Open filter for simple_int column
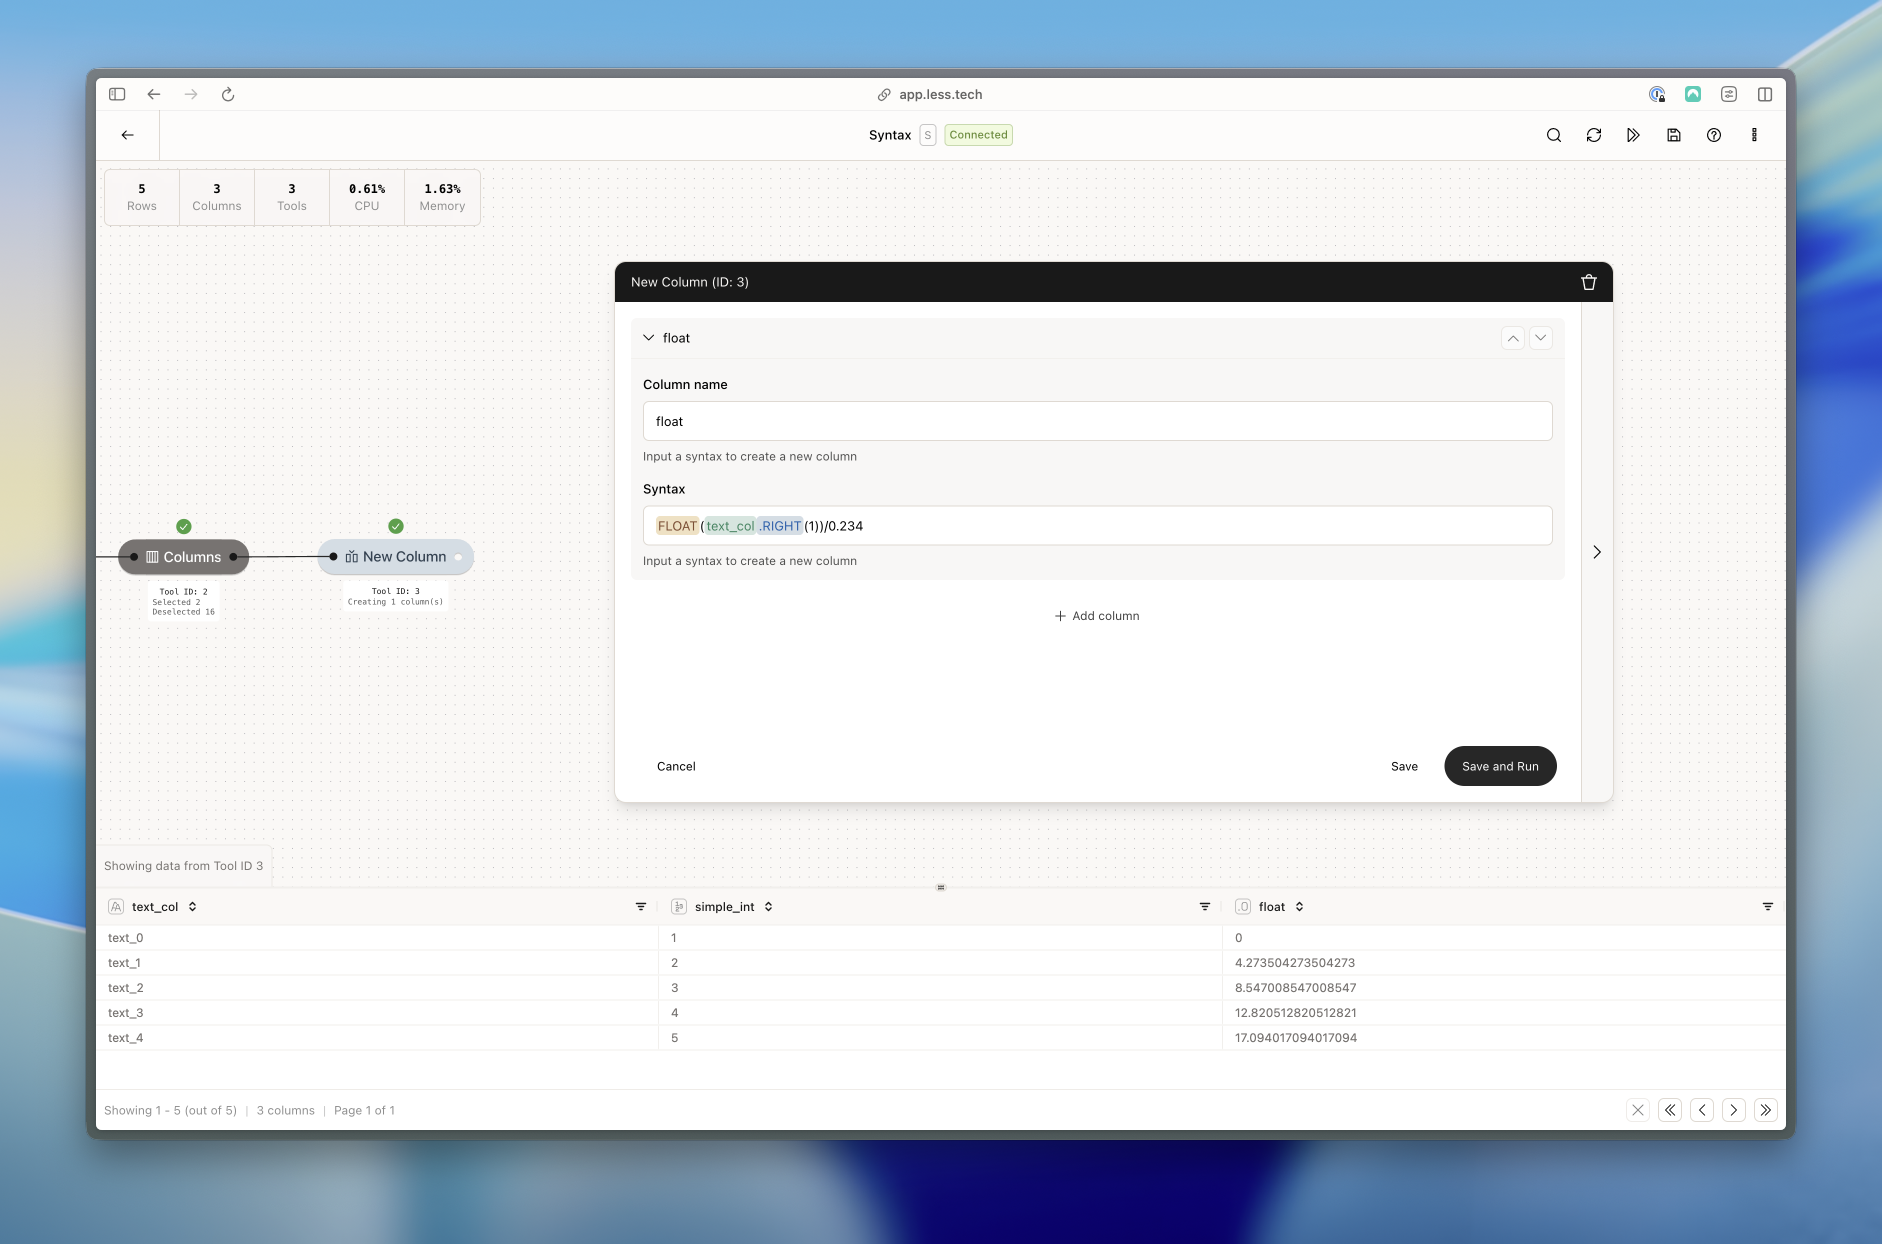The height and width of the screenshot is (1244, 1882). 1205,907
